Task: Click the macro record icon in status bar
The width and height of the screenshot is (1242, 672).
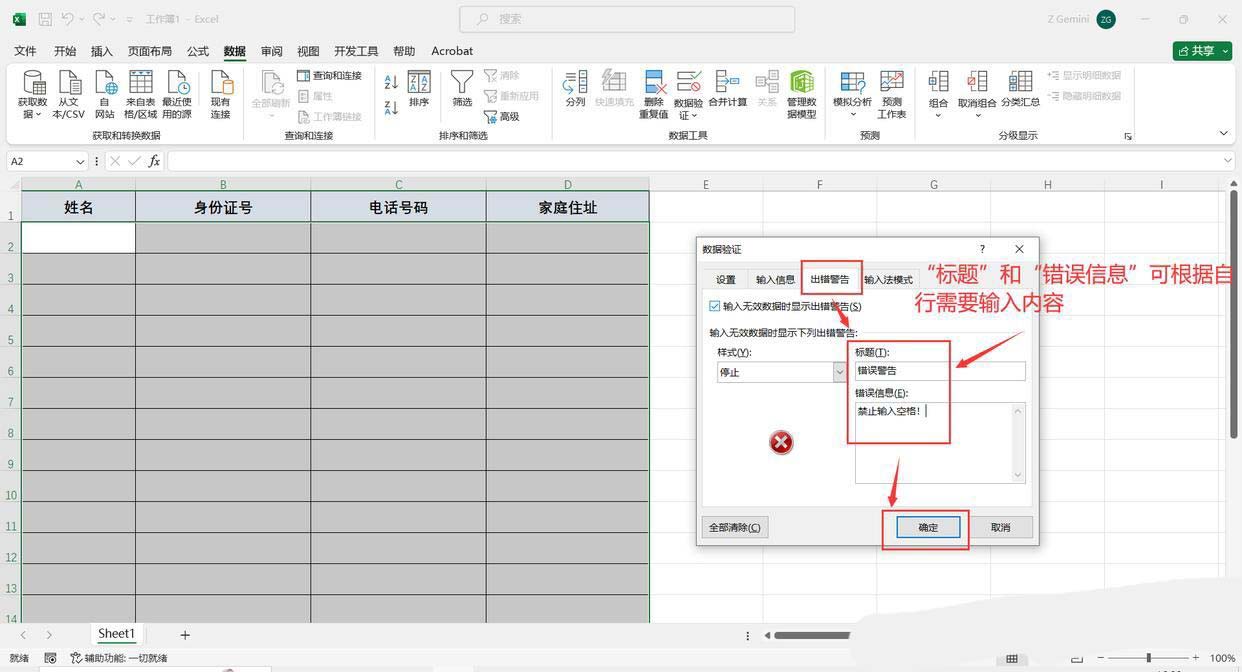Action: pyautogui.click(x=50, y=658)
